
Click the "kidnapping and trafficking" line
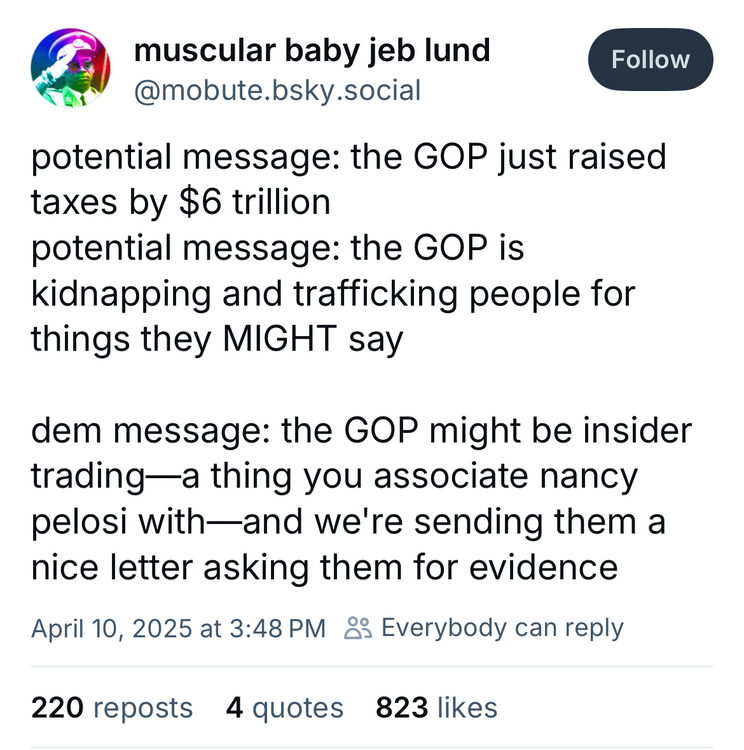[x=331, y=294]
